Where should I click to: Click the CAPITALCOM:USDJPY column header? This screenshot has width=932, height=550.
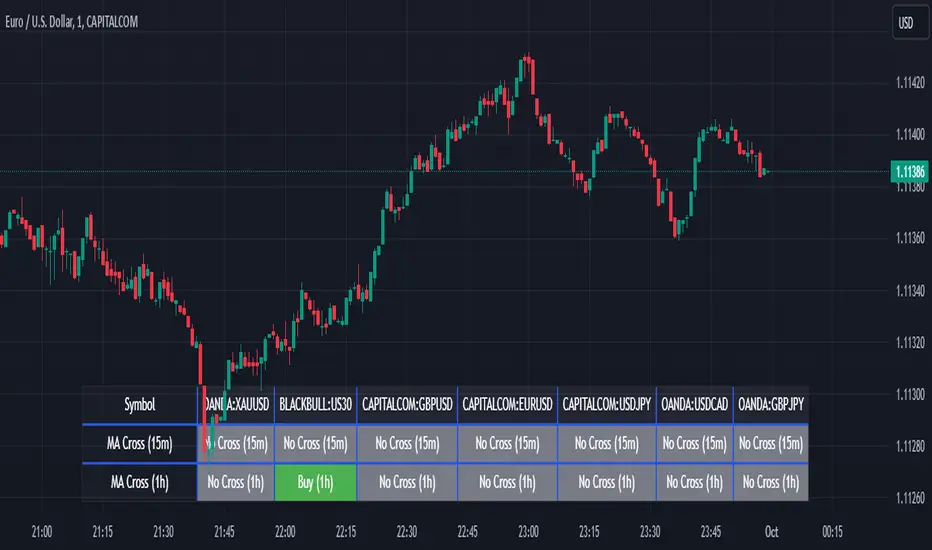(606, 405)
